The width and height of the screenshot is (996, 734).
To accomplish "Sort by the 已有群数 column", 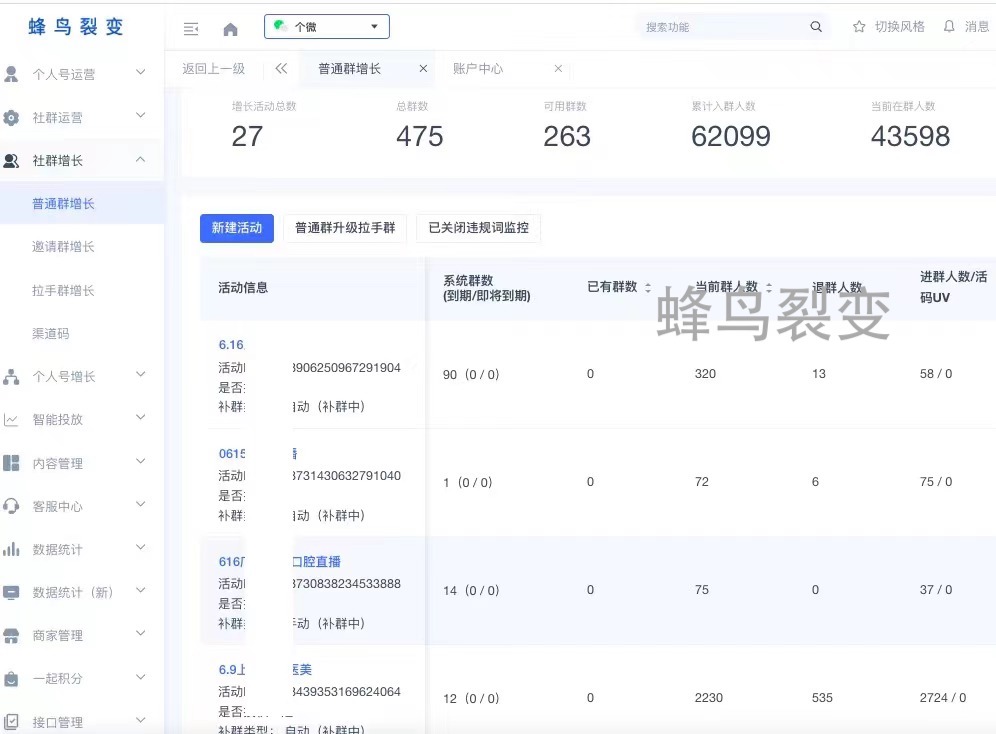I will (647, 287).
